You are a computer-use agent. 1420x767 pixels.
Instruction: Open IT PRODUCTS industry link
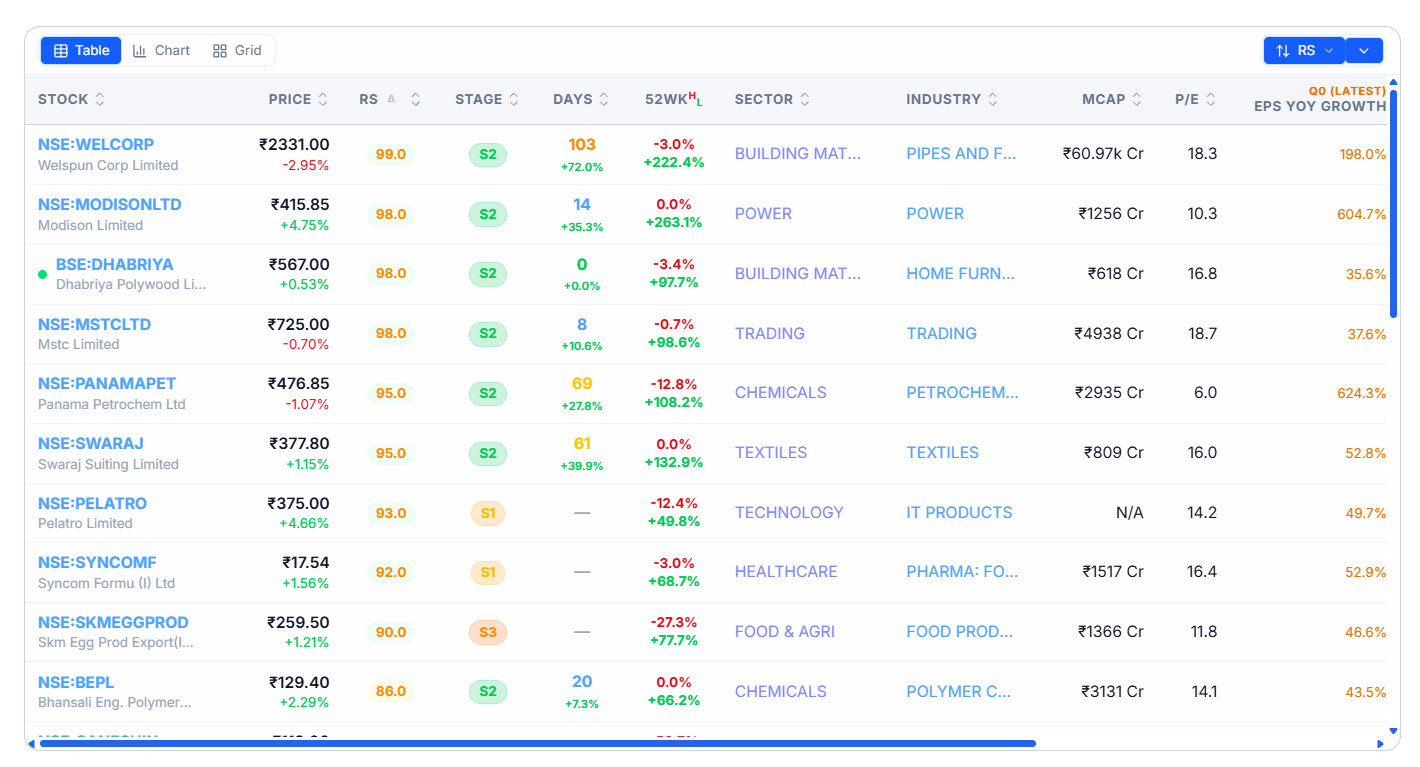[x=959, y=512]
